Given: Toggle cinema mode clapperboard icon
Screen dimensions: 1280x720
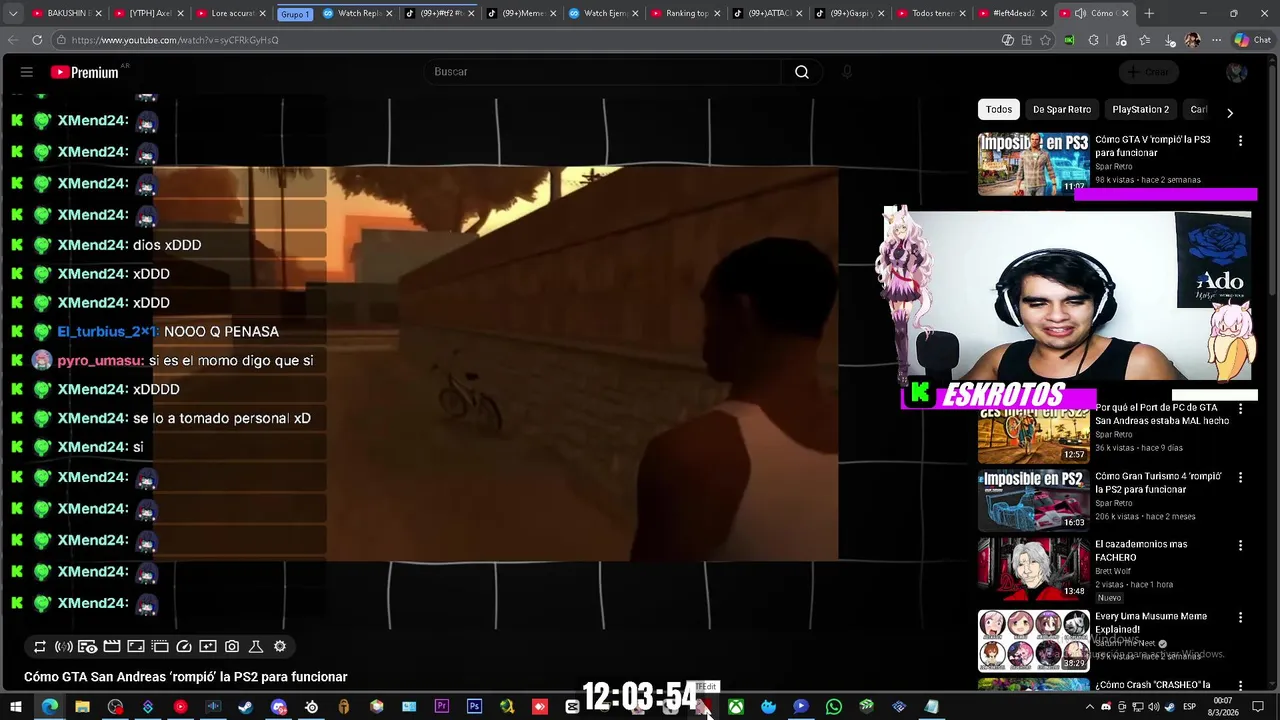Looking at the screenshot, I should tap(112, 647).
